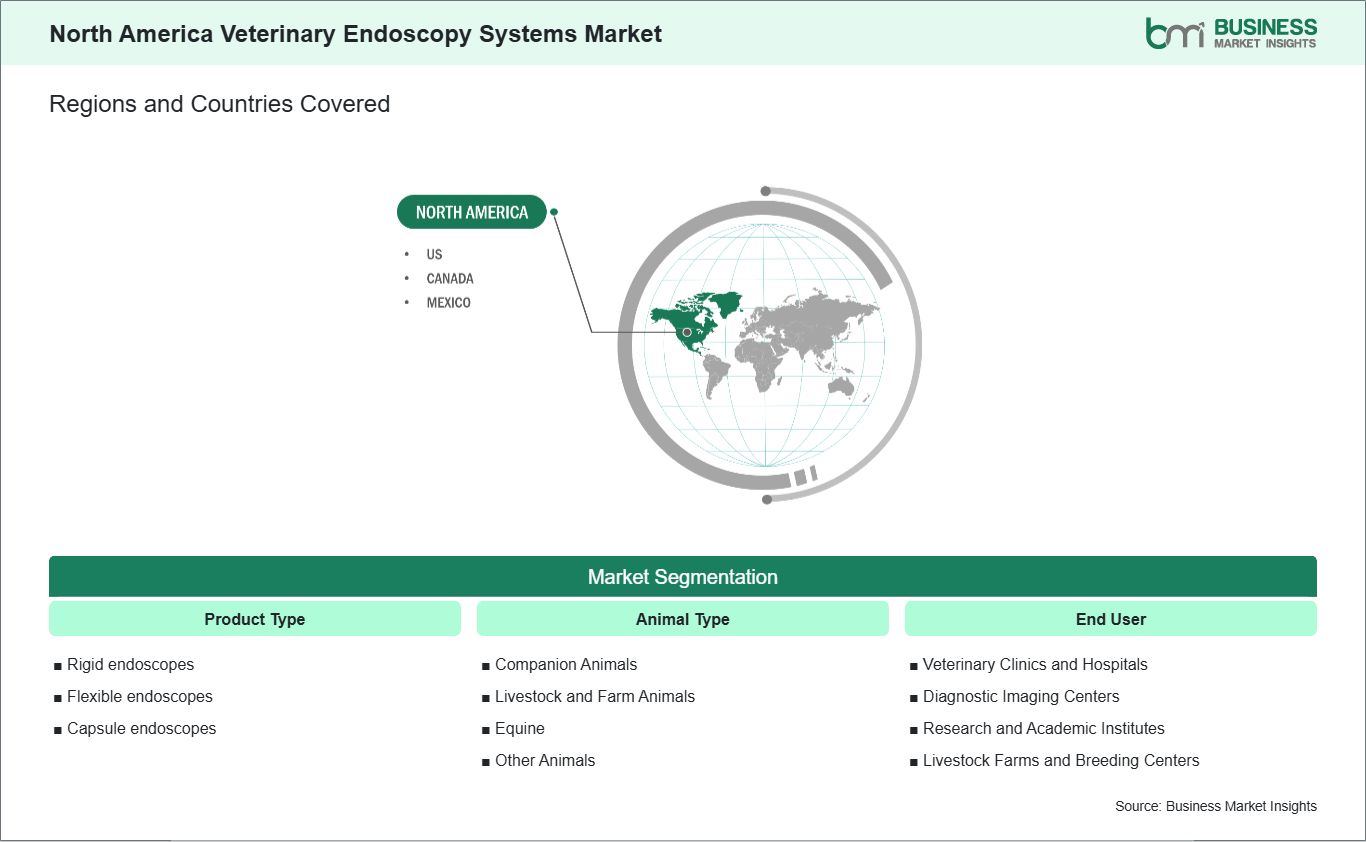The width and height of the screenshot is (1366, 842).
Task: Select the Product Type column header
Action: 255,619
